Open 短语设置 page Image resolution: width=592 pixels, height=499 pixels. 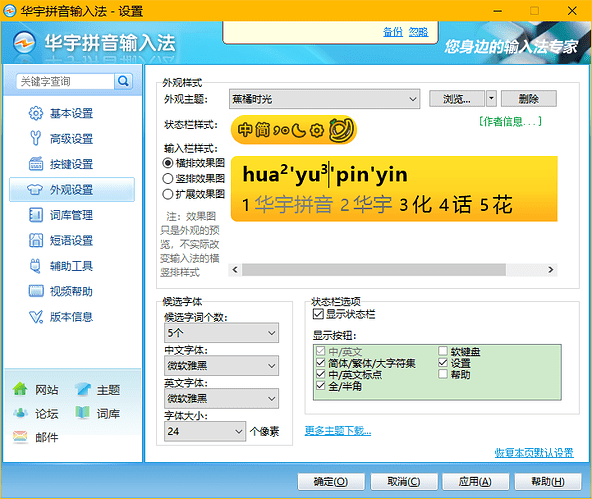pos(72,240)
